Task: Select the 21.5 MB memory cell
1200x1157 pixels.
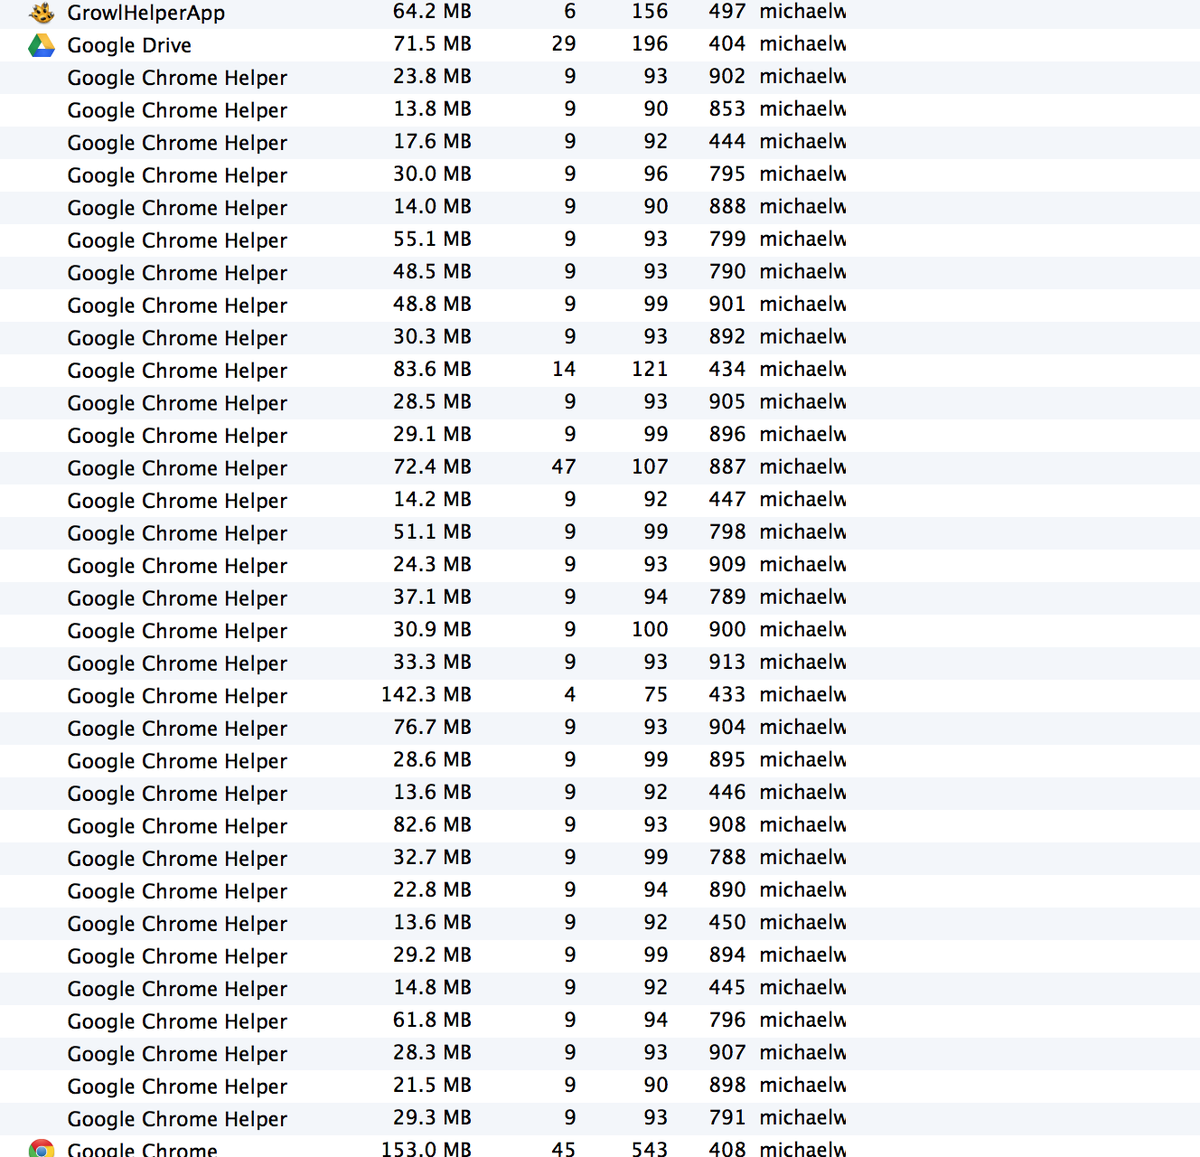Action: [432, 1085]
